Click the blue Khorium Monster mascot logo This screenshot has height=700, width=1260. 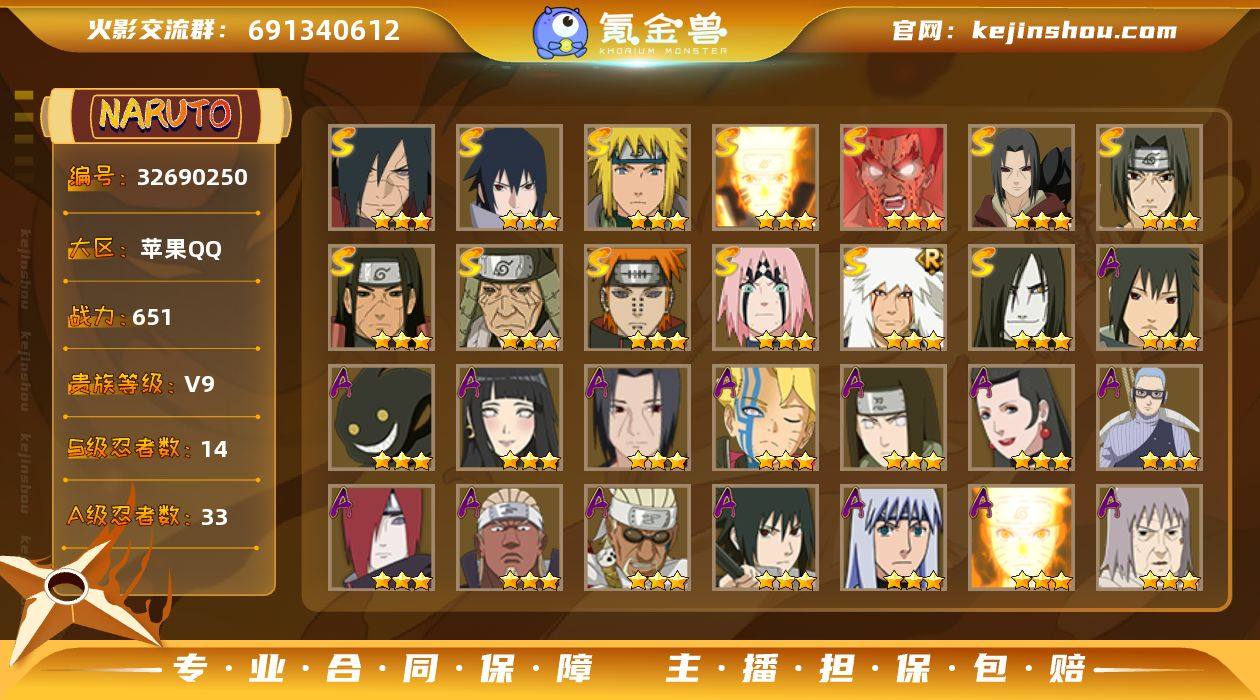pyautogui.click(x=559, y=31)
